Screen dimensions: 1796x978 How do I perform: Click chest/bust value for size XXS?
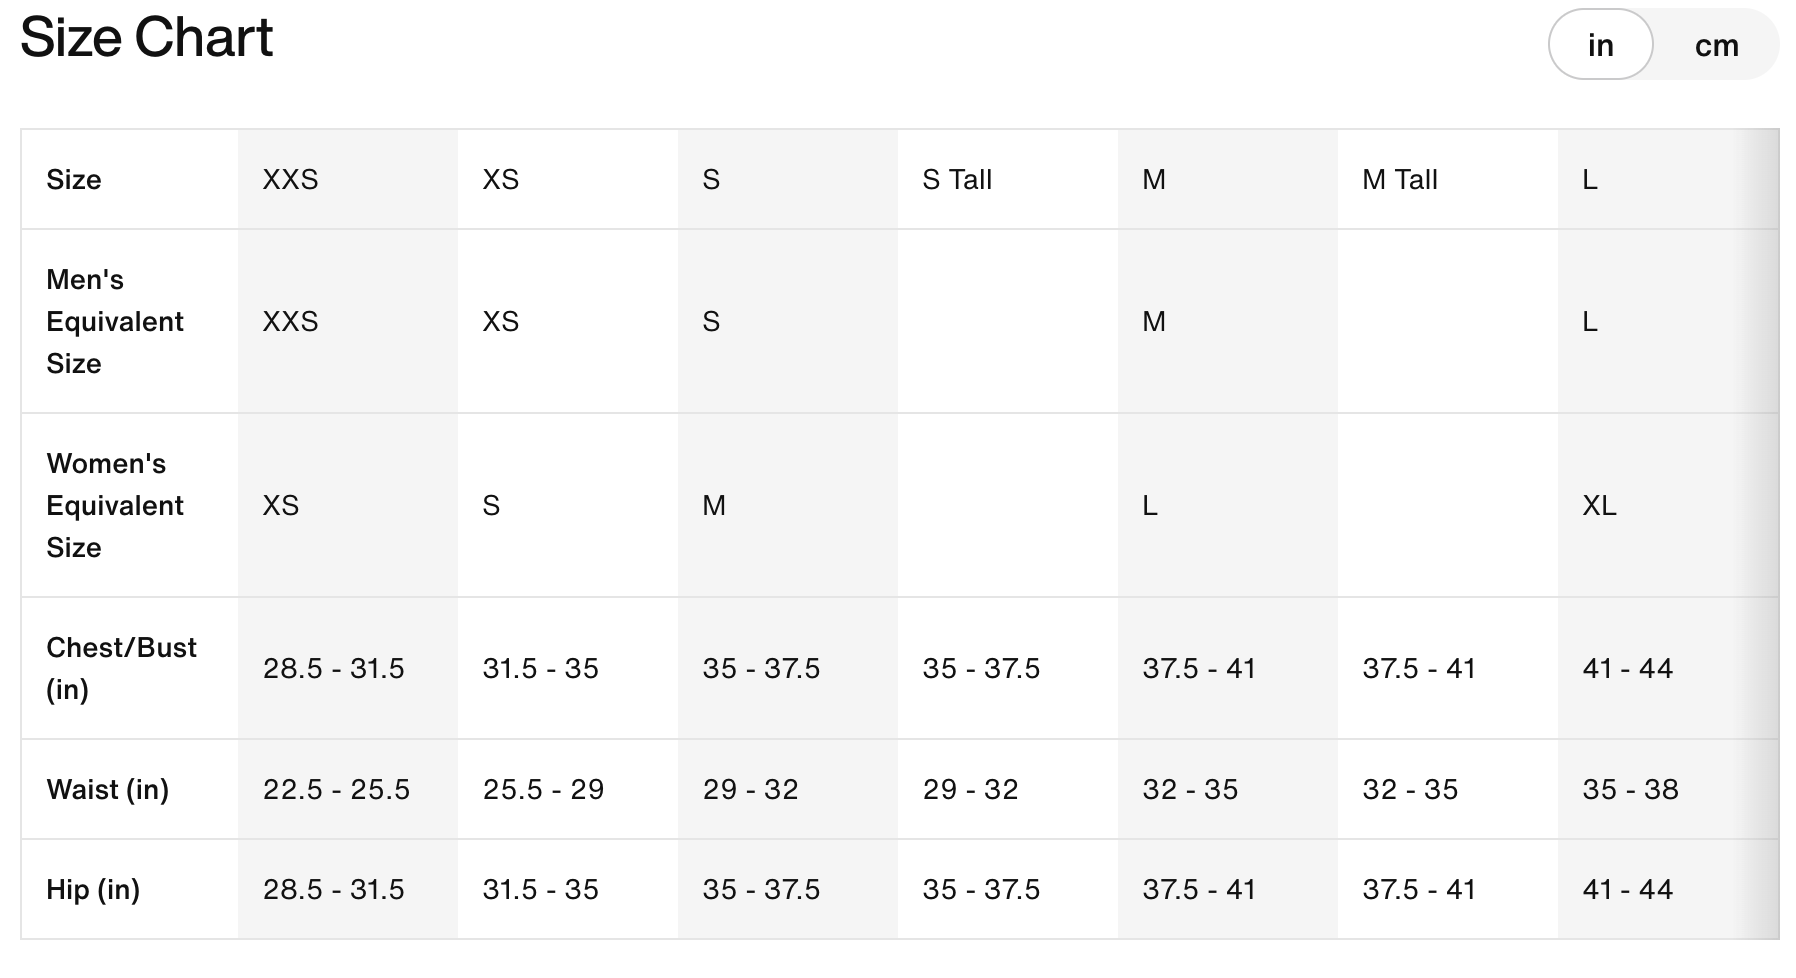coord(333,668)
